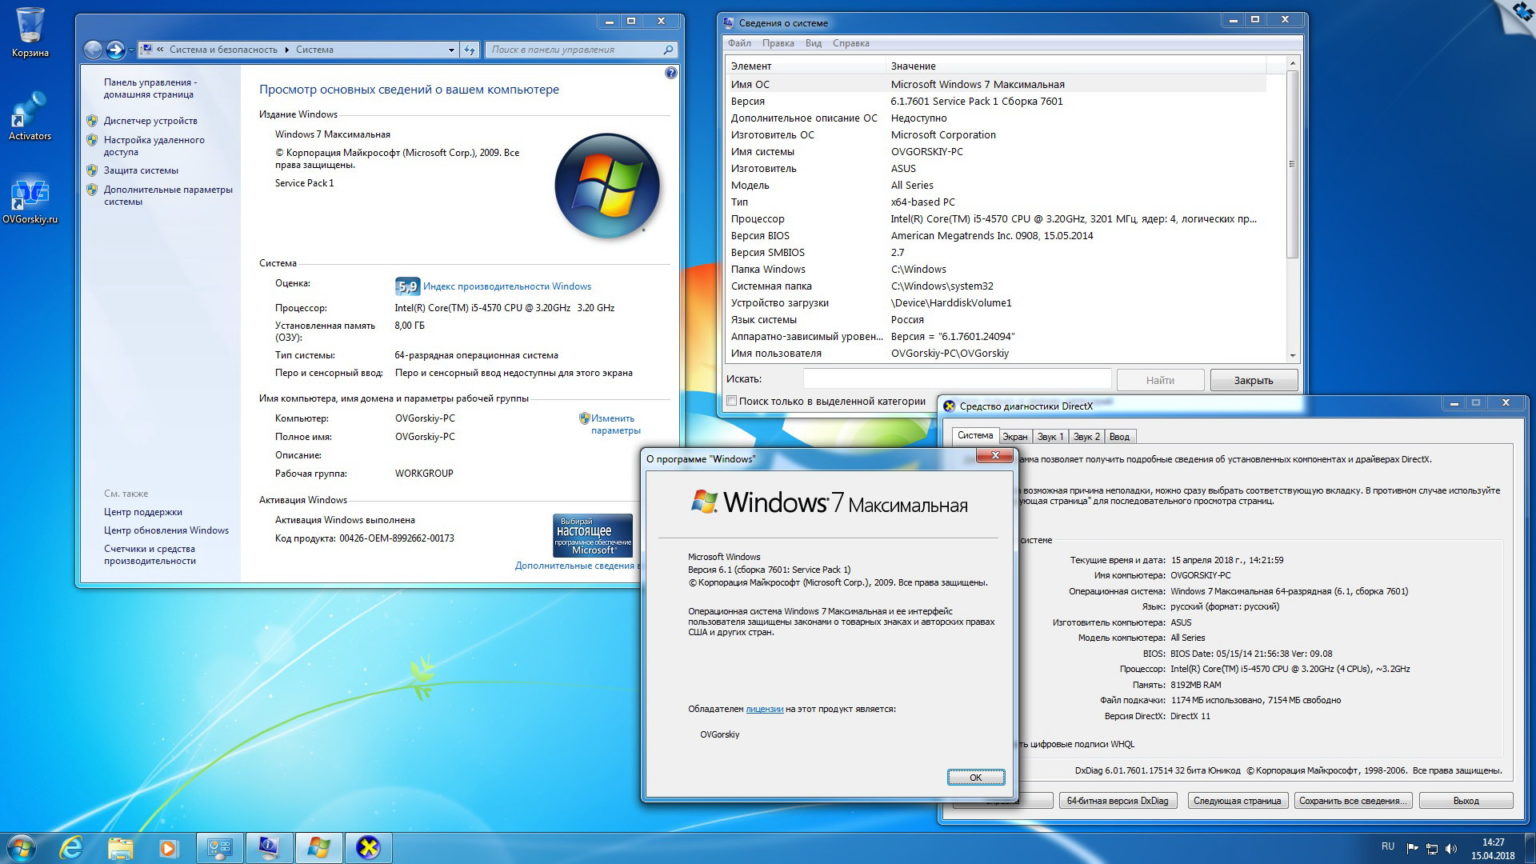Open the Справка menu in System Information
Screen dimensions: 1536x864
[851, 43]
